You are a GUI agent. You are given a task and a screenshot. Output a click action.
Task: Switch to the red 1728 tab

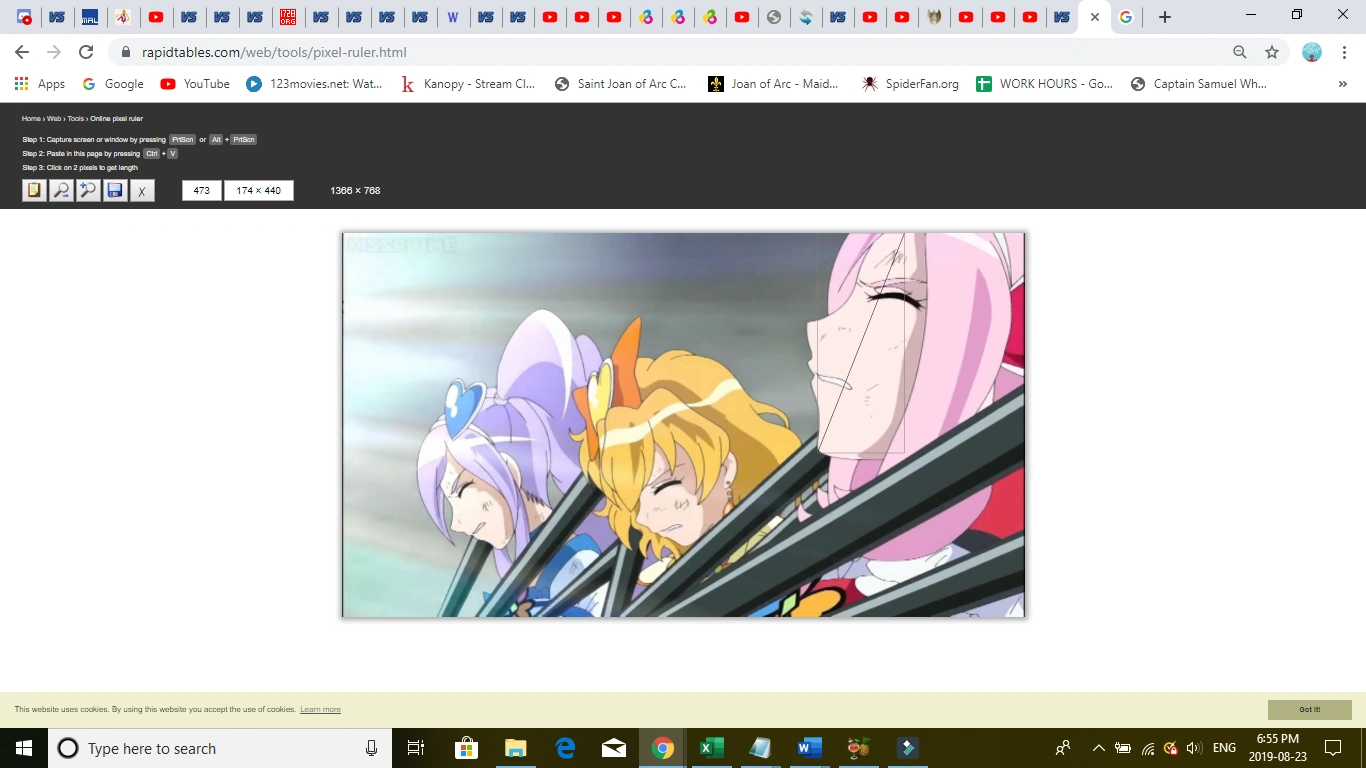[288, 17]
